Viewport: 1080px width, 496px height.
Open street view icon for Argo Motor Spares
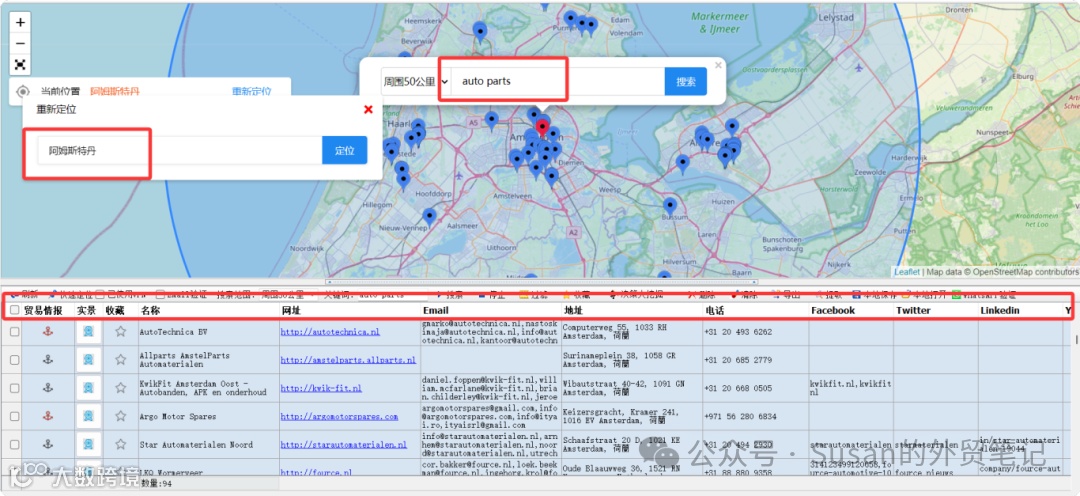pos(88,416)
